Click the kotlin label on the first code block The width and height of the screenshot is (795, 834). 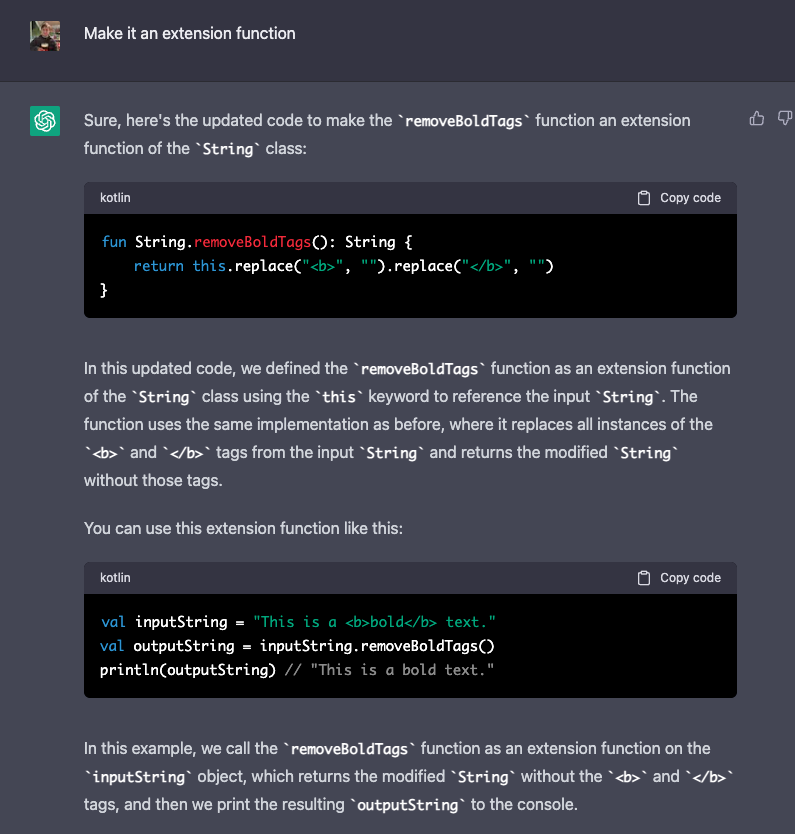click(115, 198)
